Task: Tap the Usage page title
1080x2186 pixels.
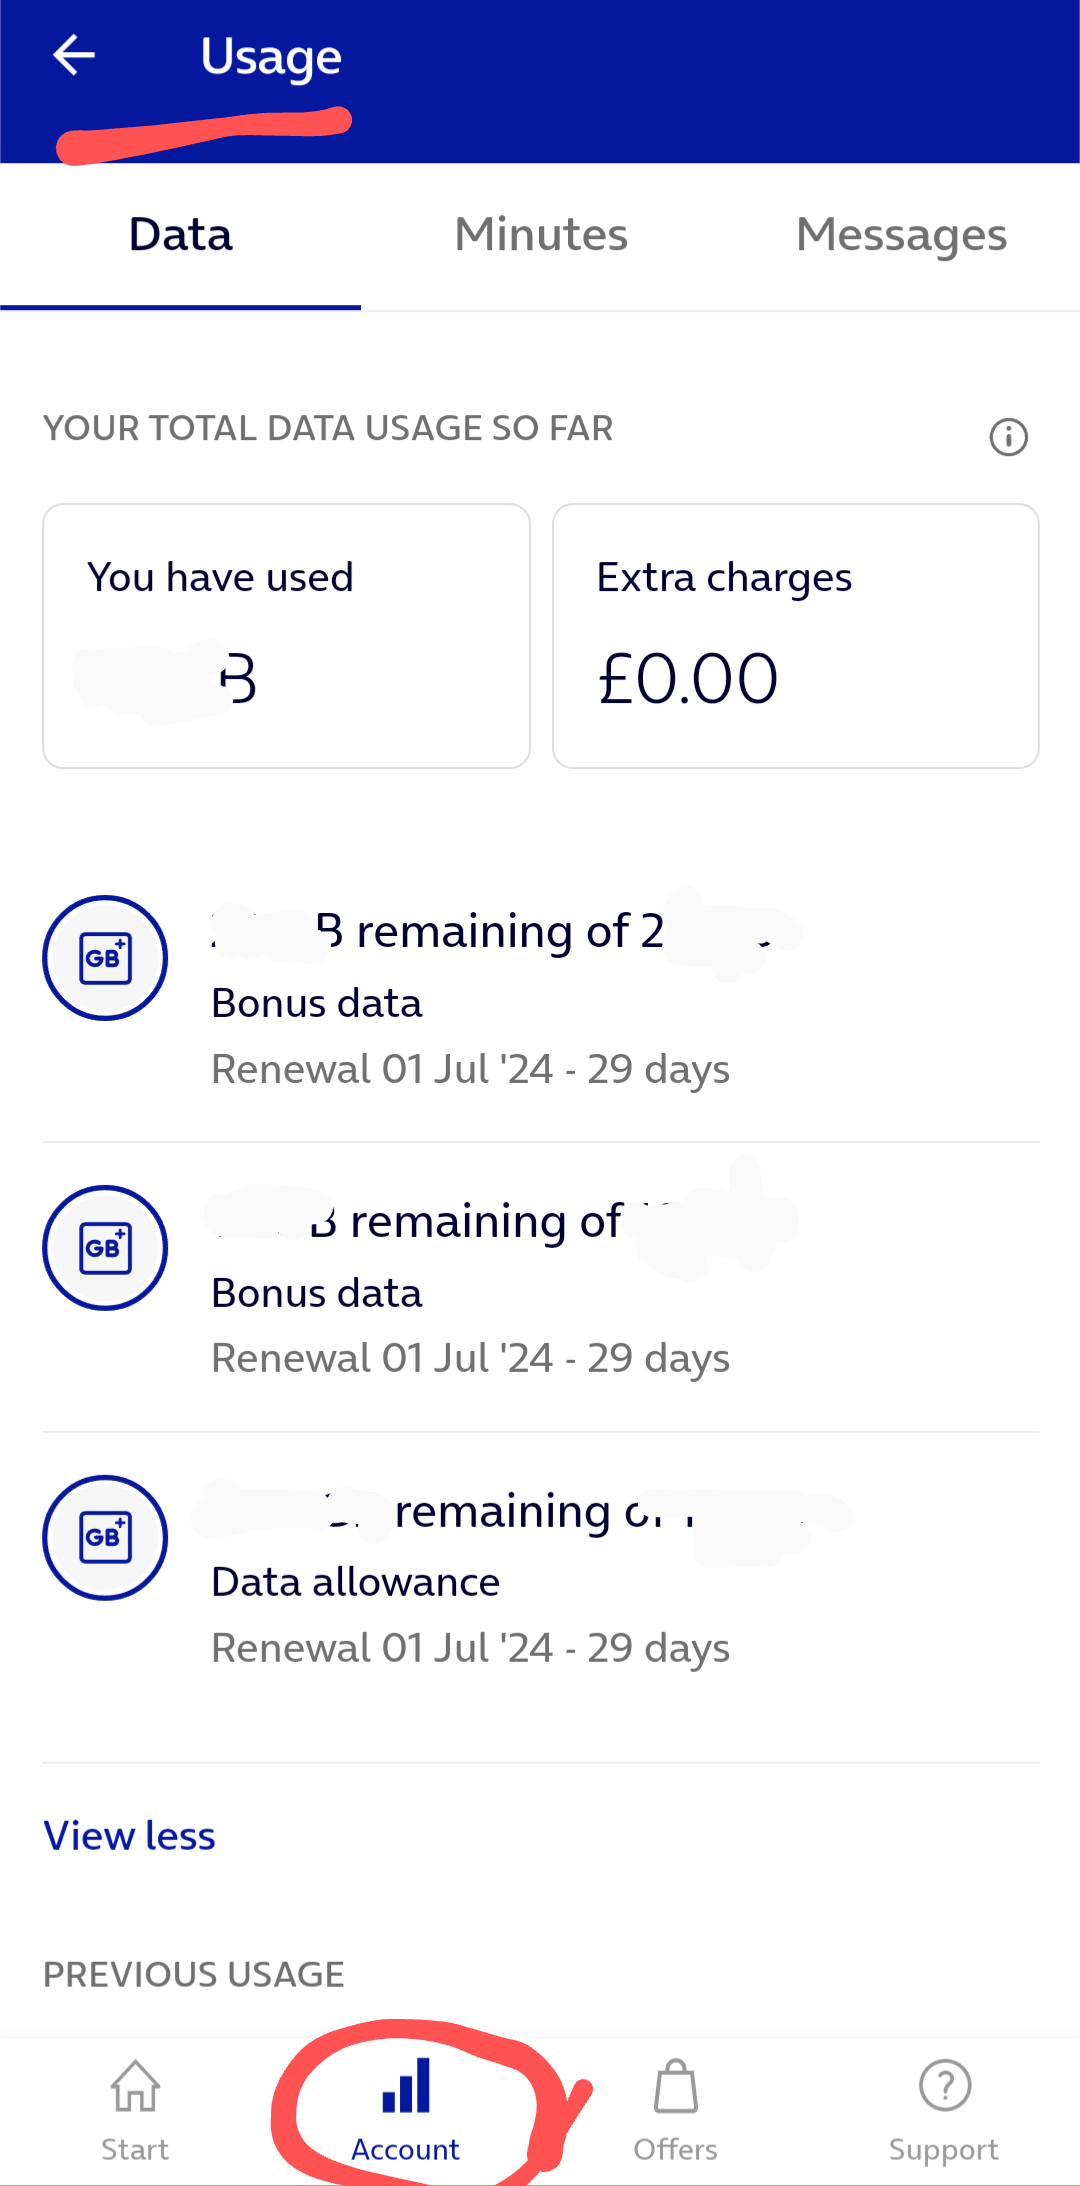Action: click(x=271, y=57)
